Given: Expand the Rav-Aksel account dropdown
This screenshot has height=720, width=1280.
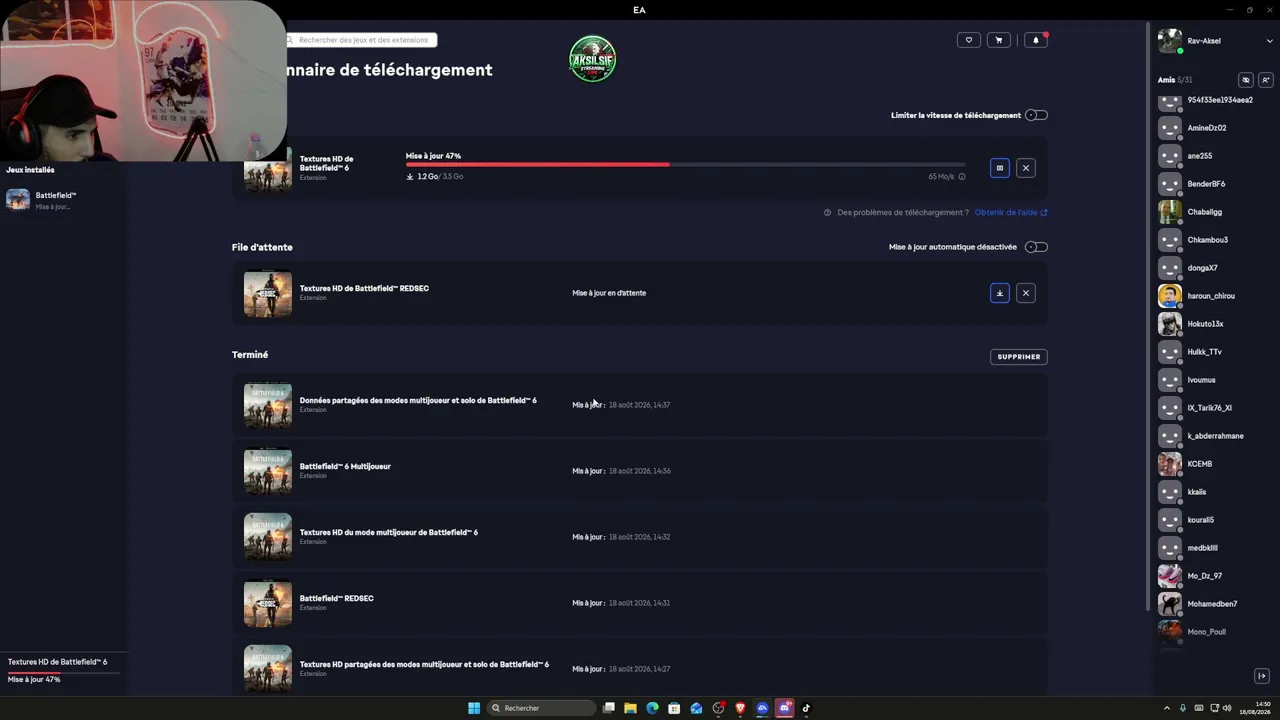Looking at the screenshot, I should tap(1270, 41).
